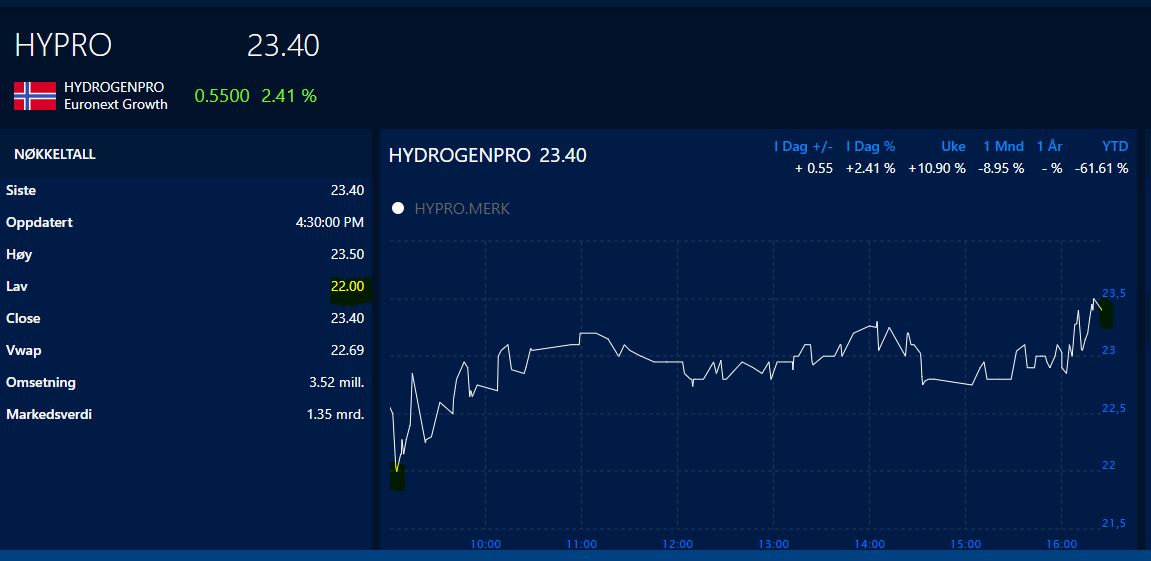The image size is (1151, 561).
Task: Click the 21,5 price axis label
Action: pos(1114,523)
